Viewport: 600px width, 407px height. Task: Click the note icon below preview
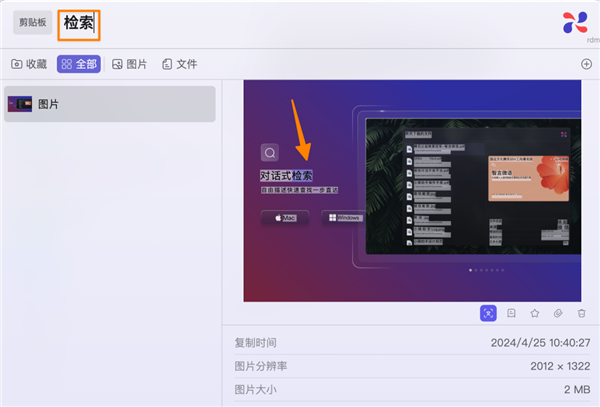(511, 314)
